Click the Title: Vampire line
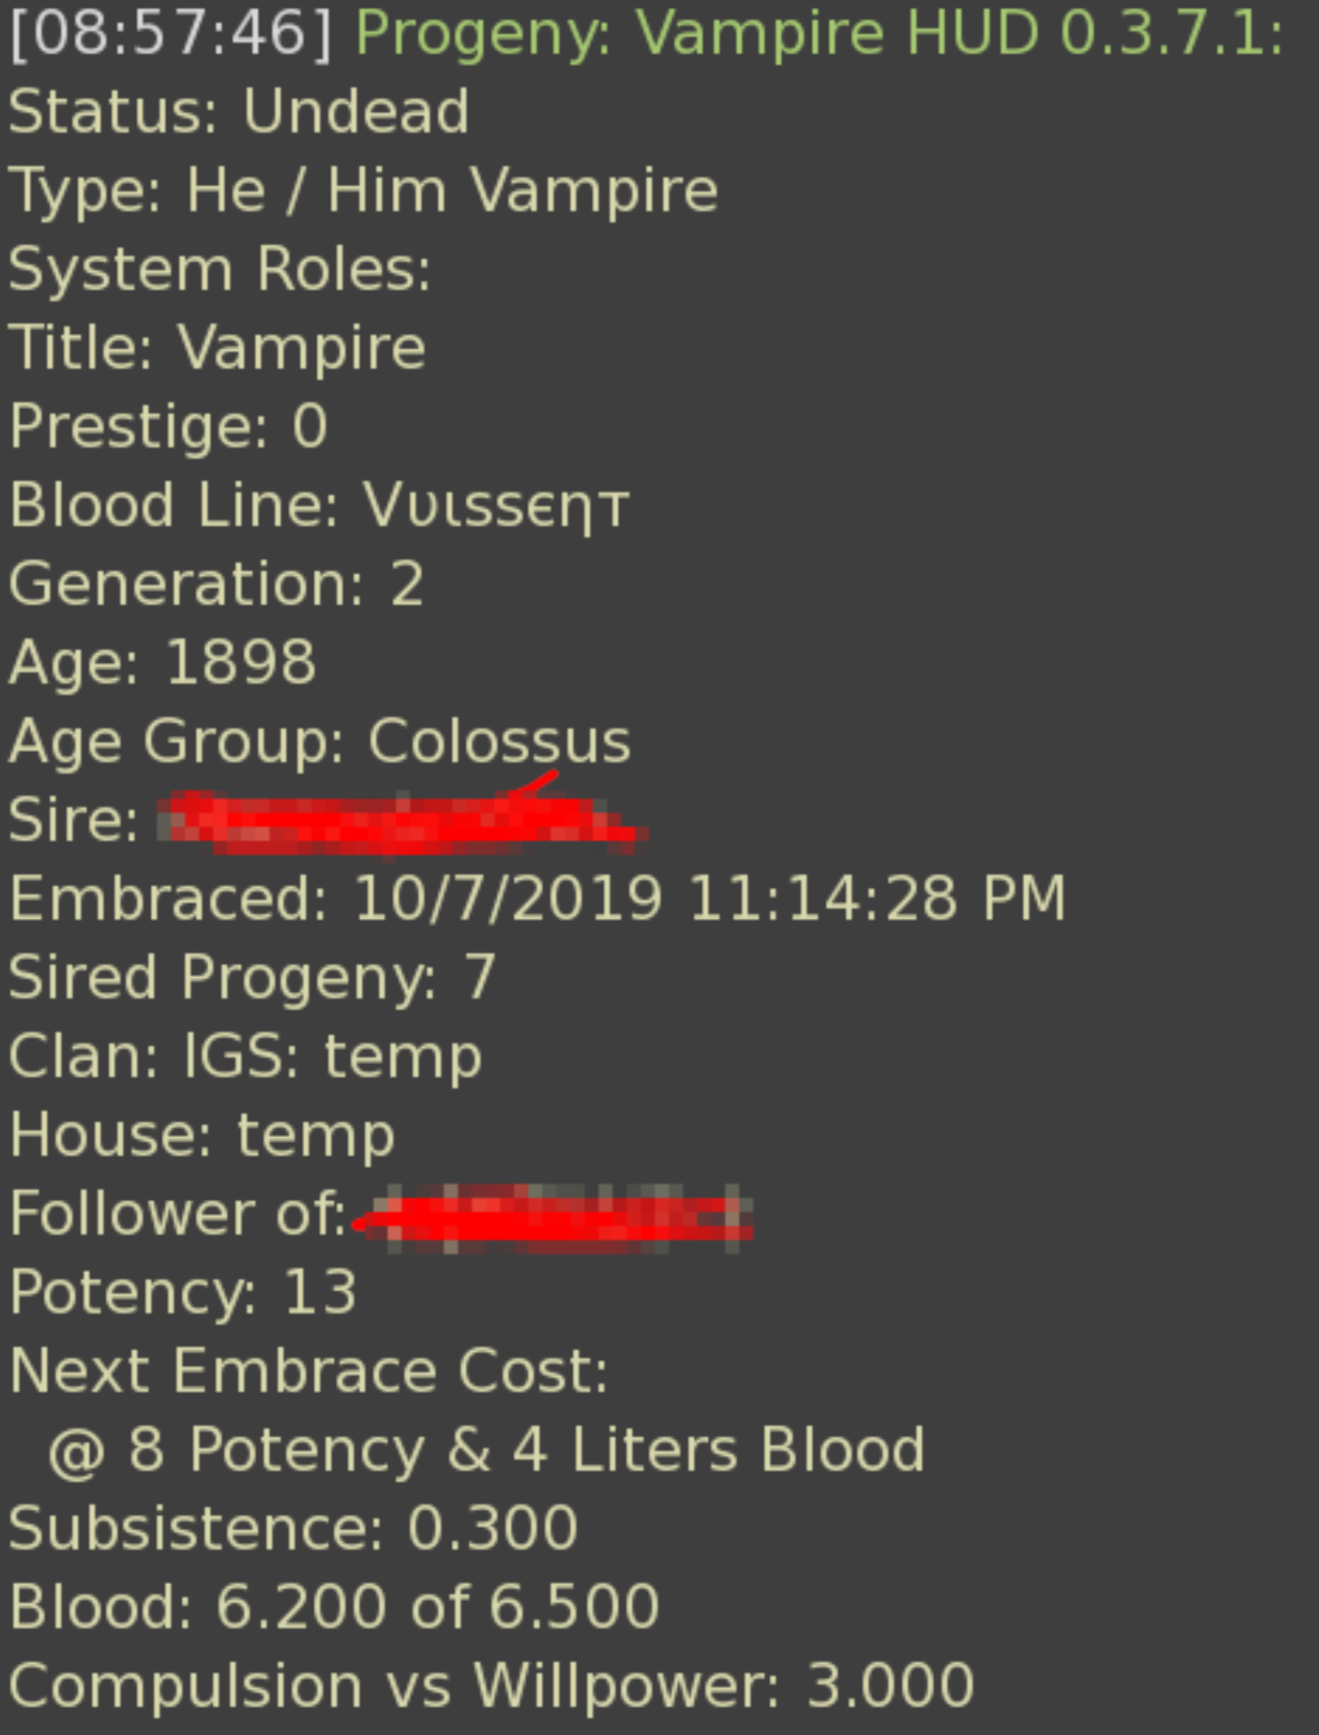1319x1735 pixels. pos(217,348)
